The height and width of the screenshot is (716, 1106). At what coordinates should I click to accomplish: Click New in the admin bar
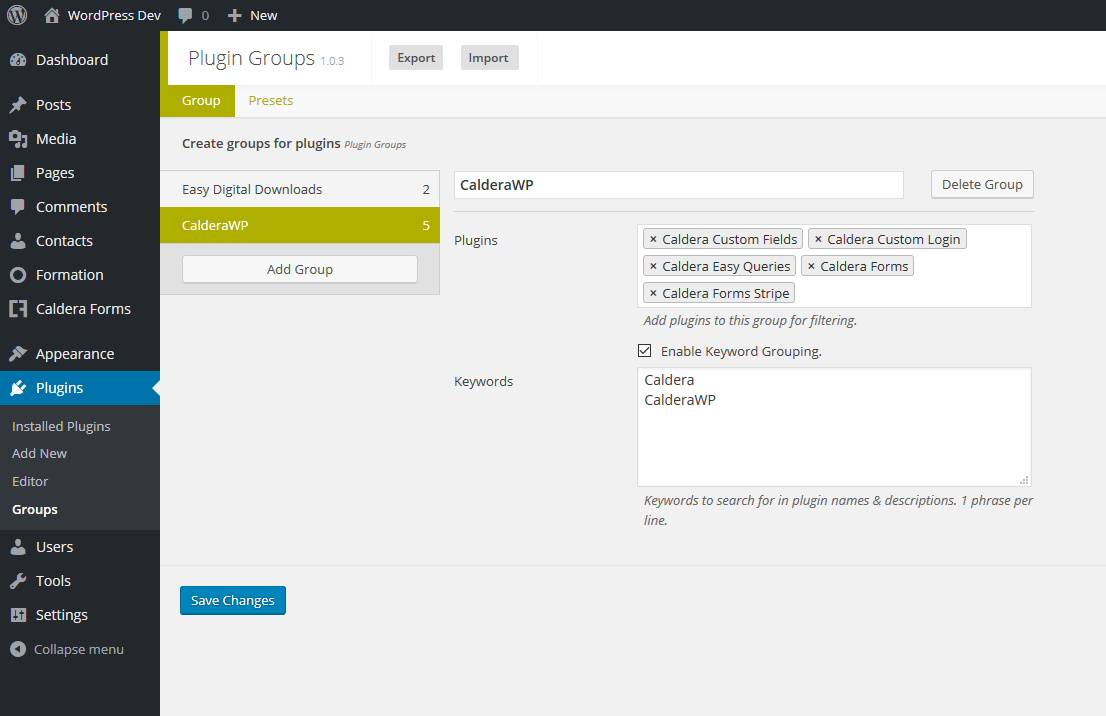coord(264,16)
